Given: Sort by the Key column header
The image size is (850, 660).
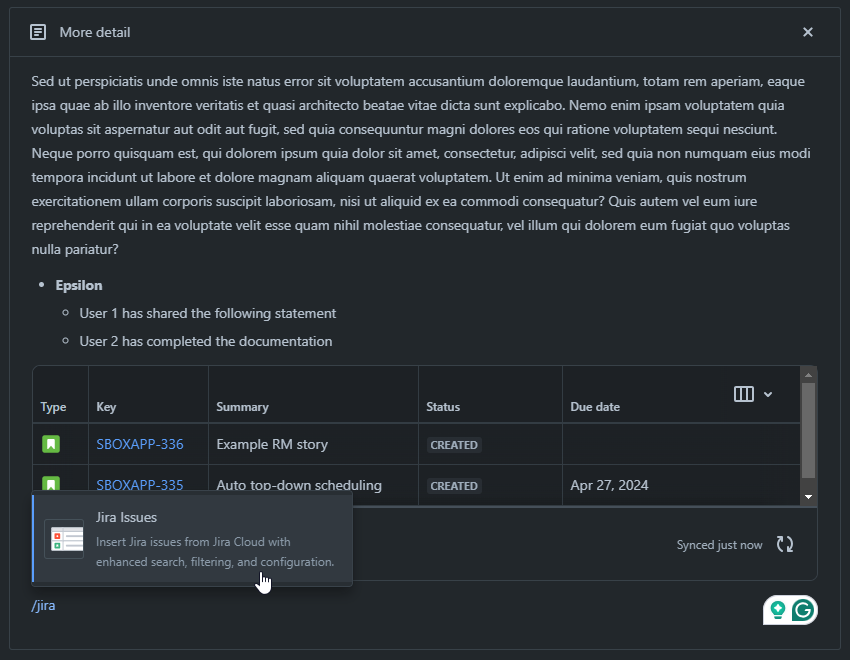Looking at the screenshot, I should coord(106,407).
